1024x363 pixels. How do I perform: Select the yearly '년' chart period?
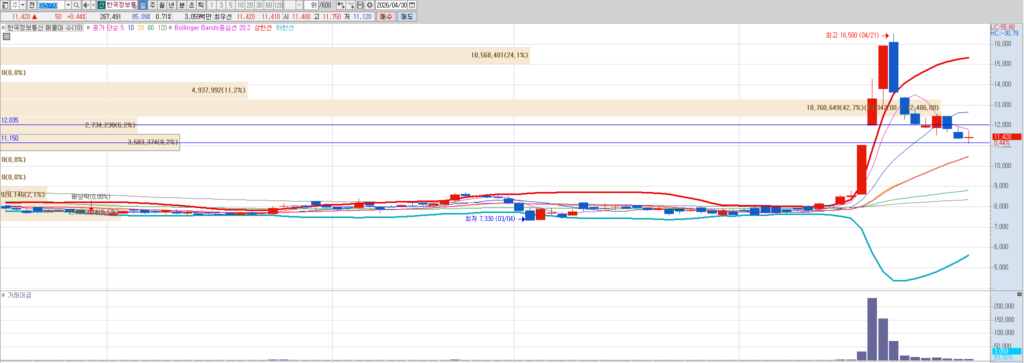tap(170, 5)
